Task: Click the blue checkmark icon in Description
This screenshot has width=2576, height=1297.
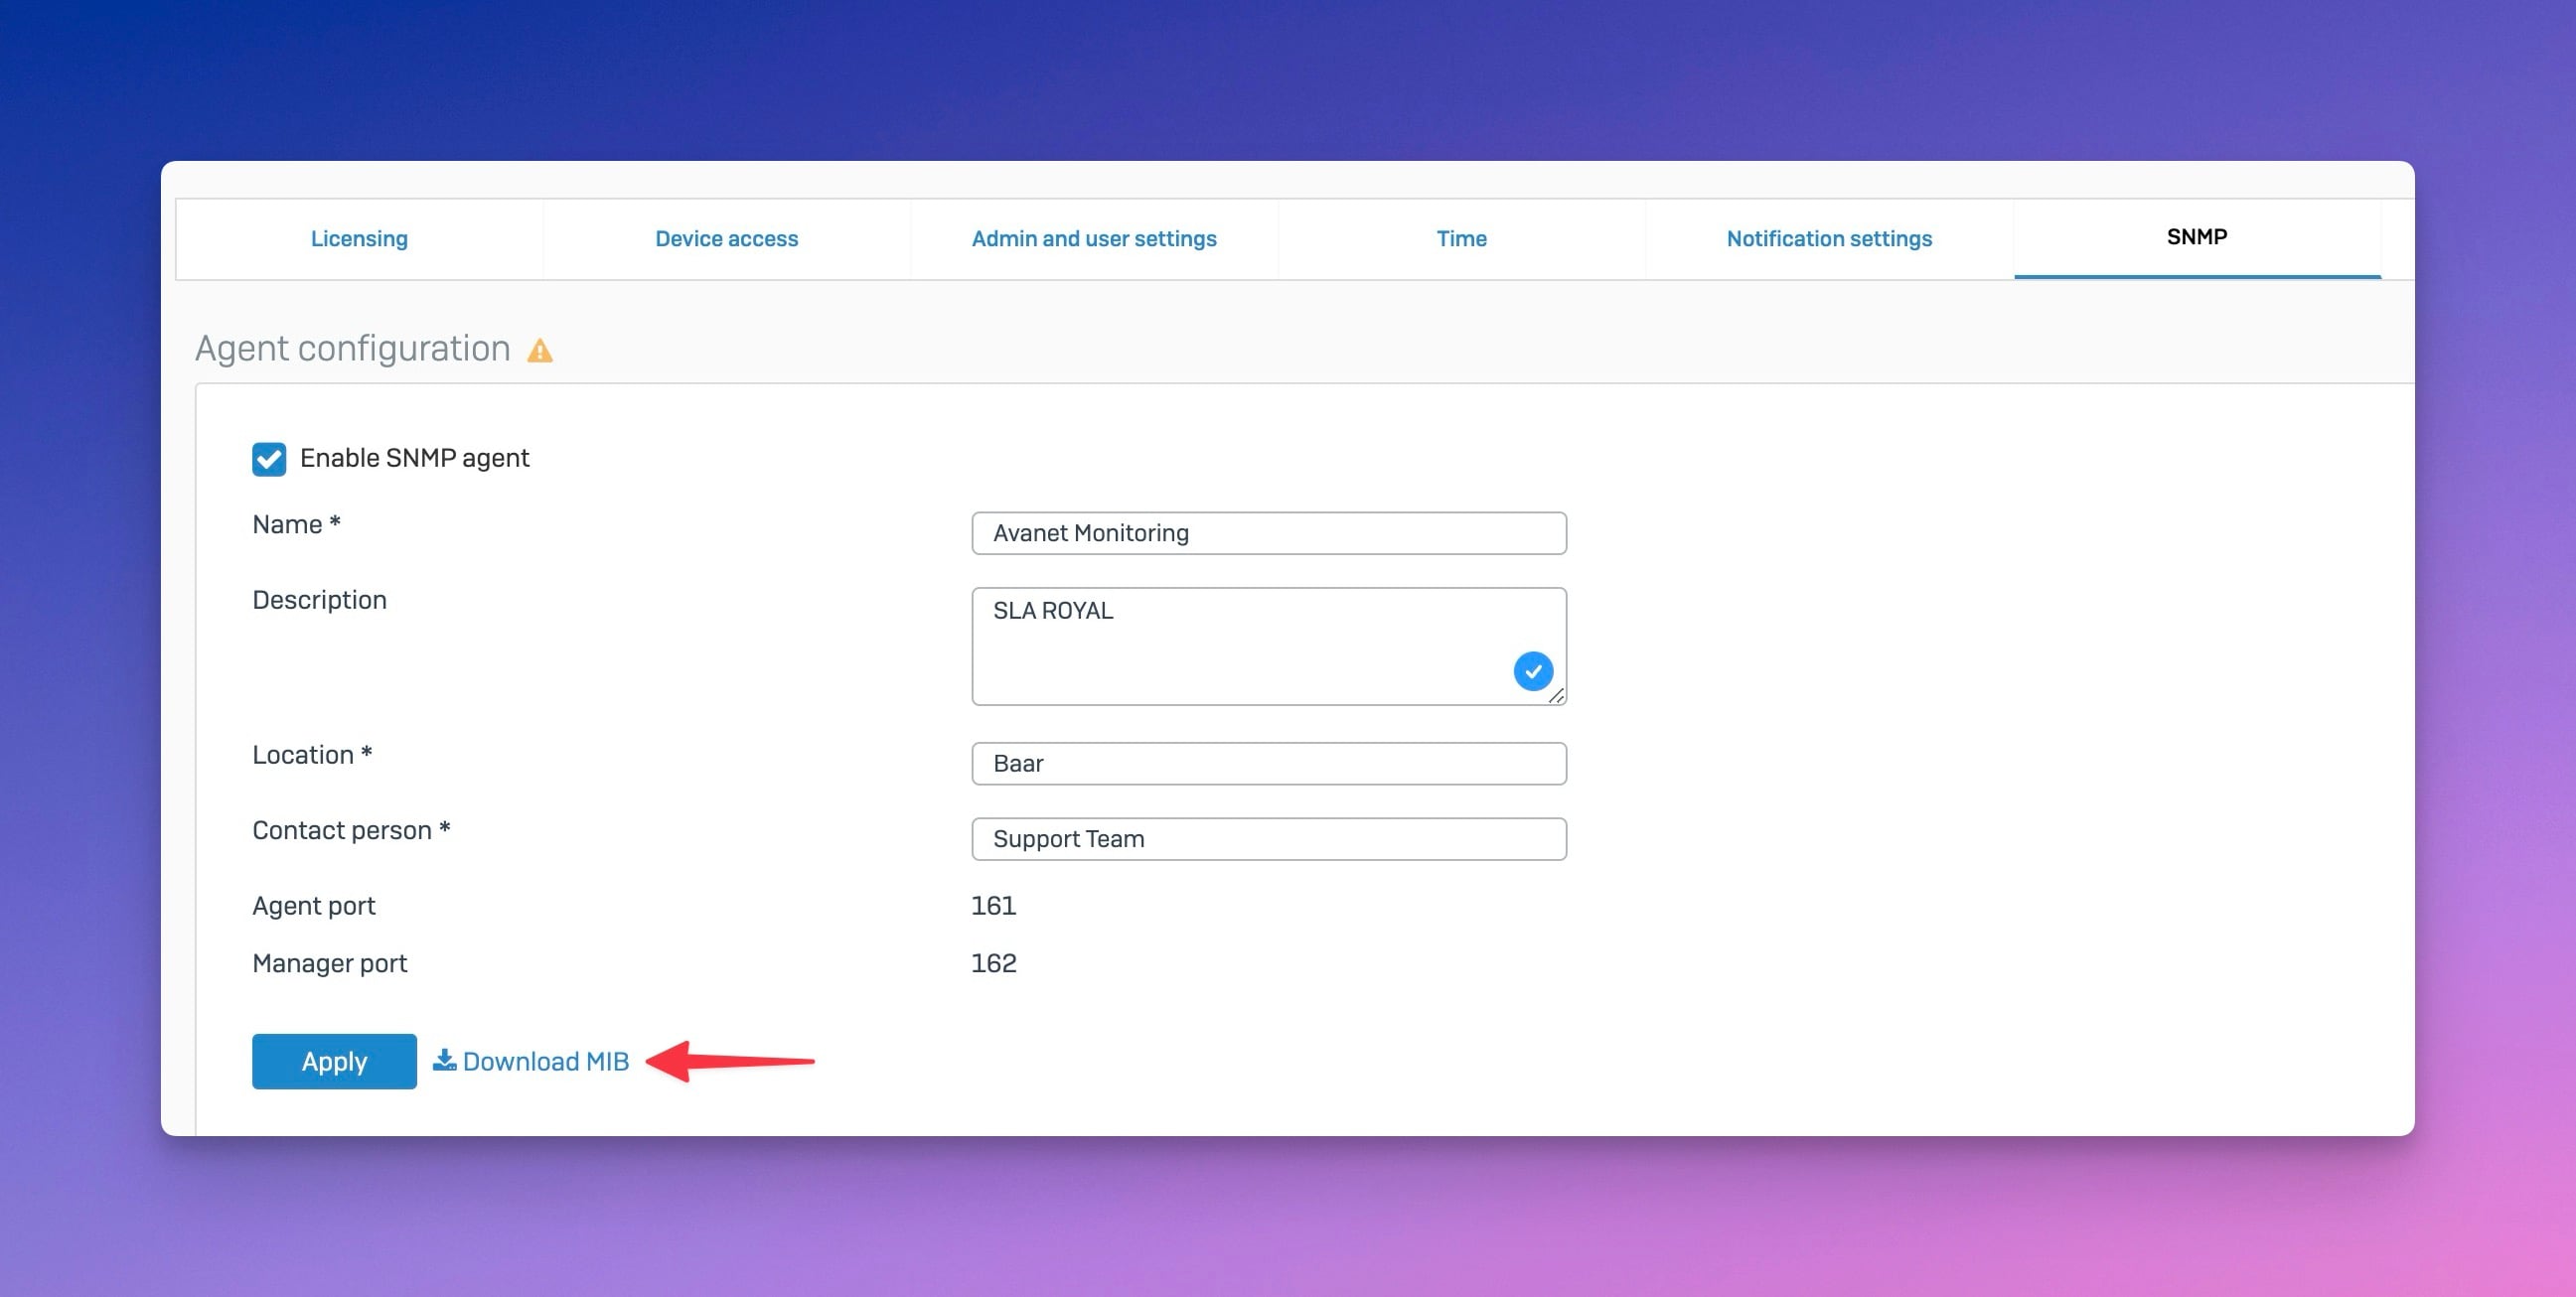Action: 1532,671
